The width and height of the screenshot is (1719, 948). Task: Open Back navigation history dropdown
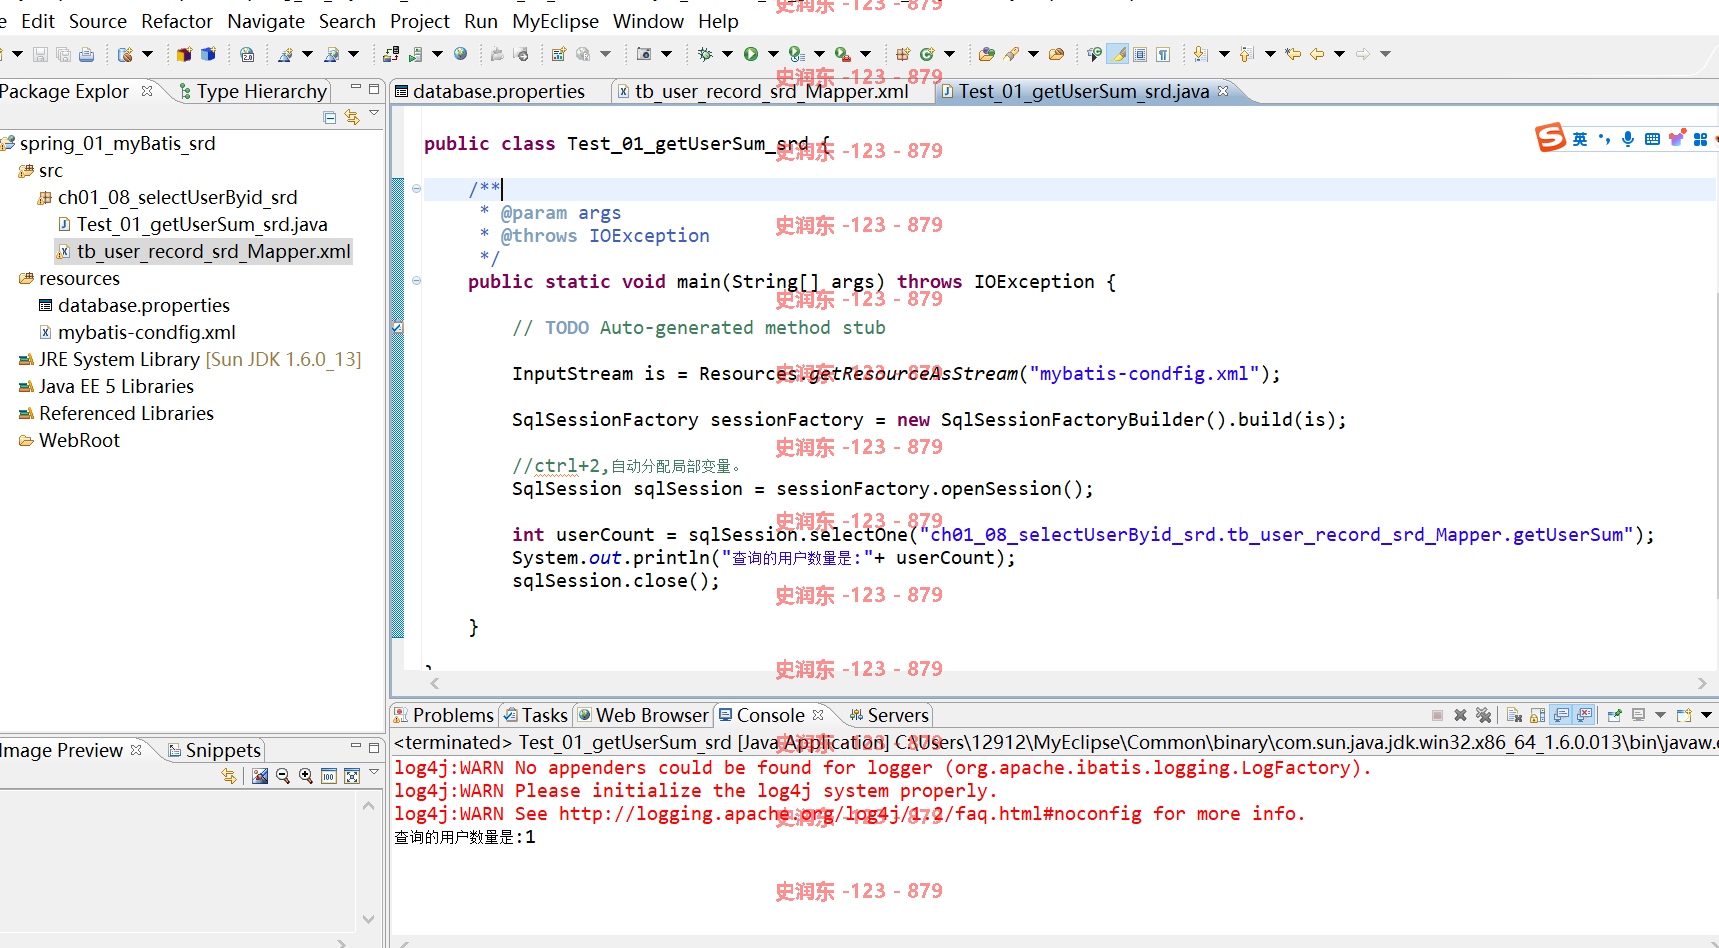[x=1339, y=54]
